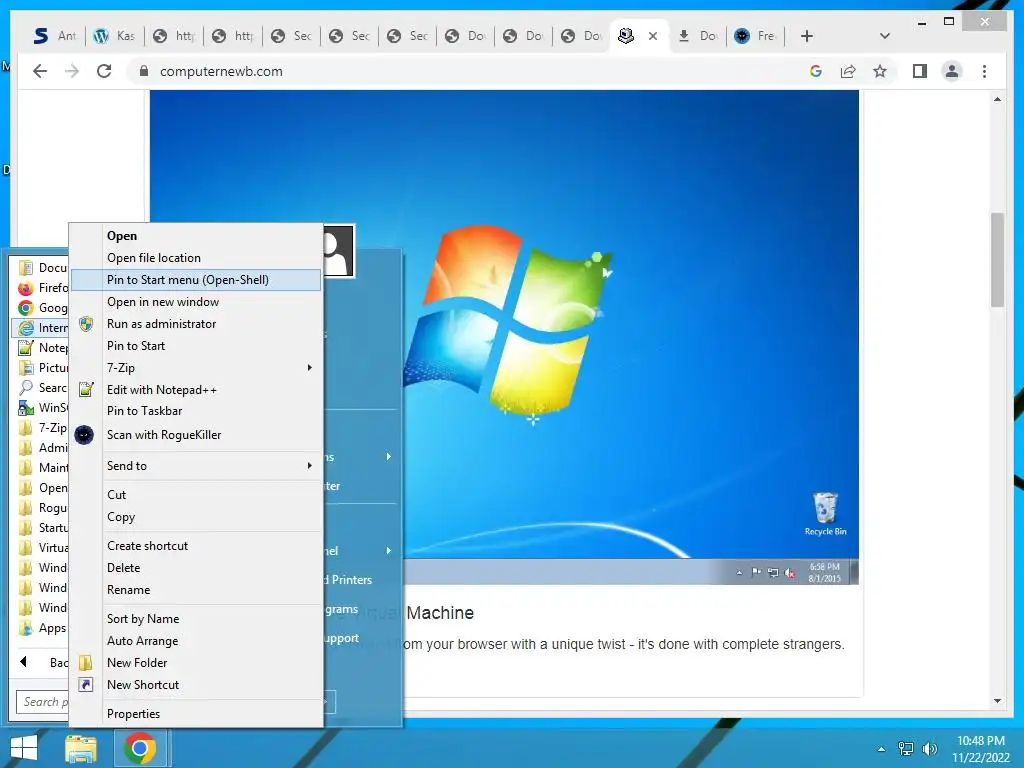Close the active computernewb tab
This screenshot has height=768, width=1024.
click(x=652, y=36)
